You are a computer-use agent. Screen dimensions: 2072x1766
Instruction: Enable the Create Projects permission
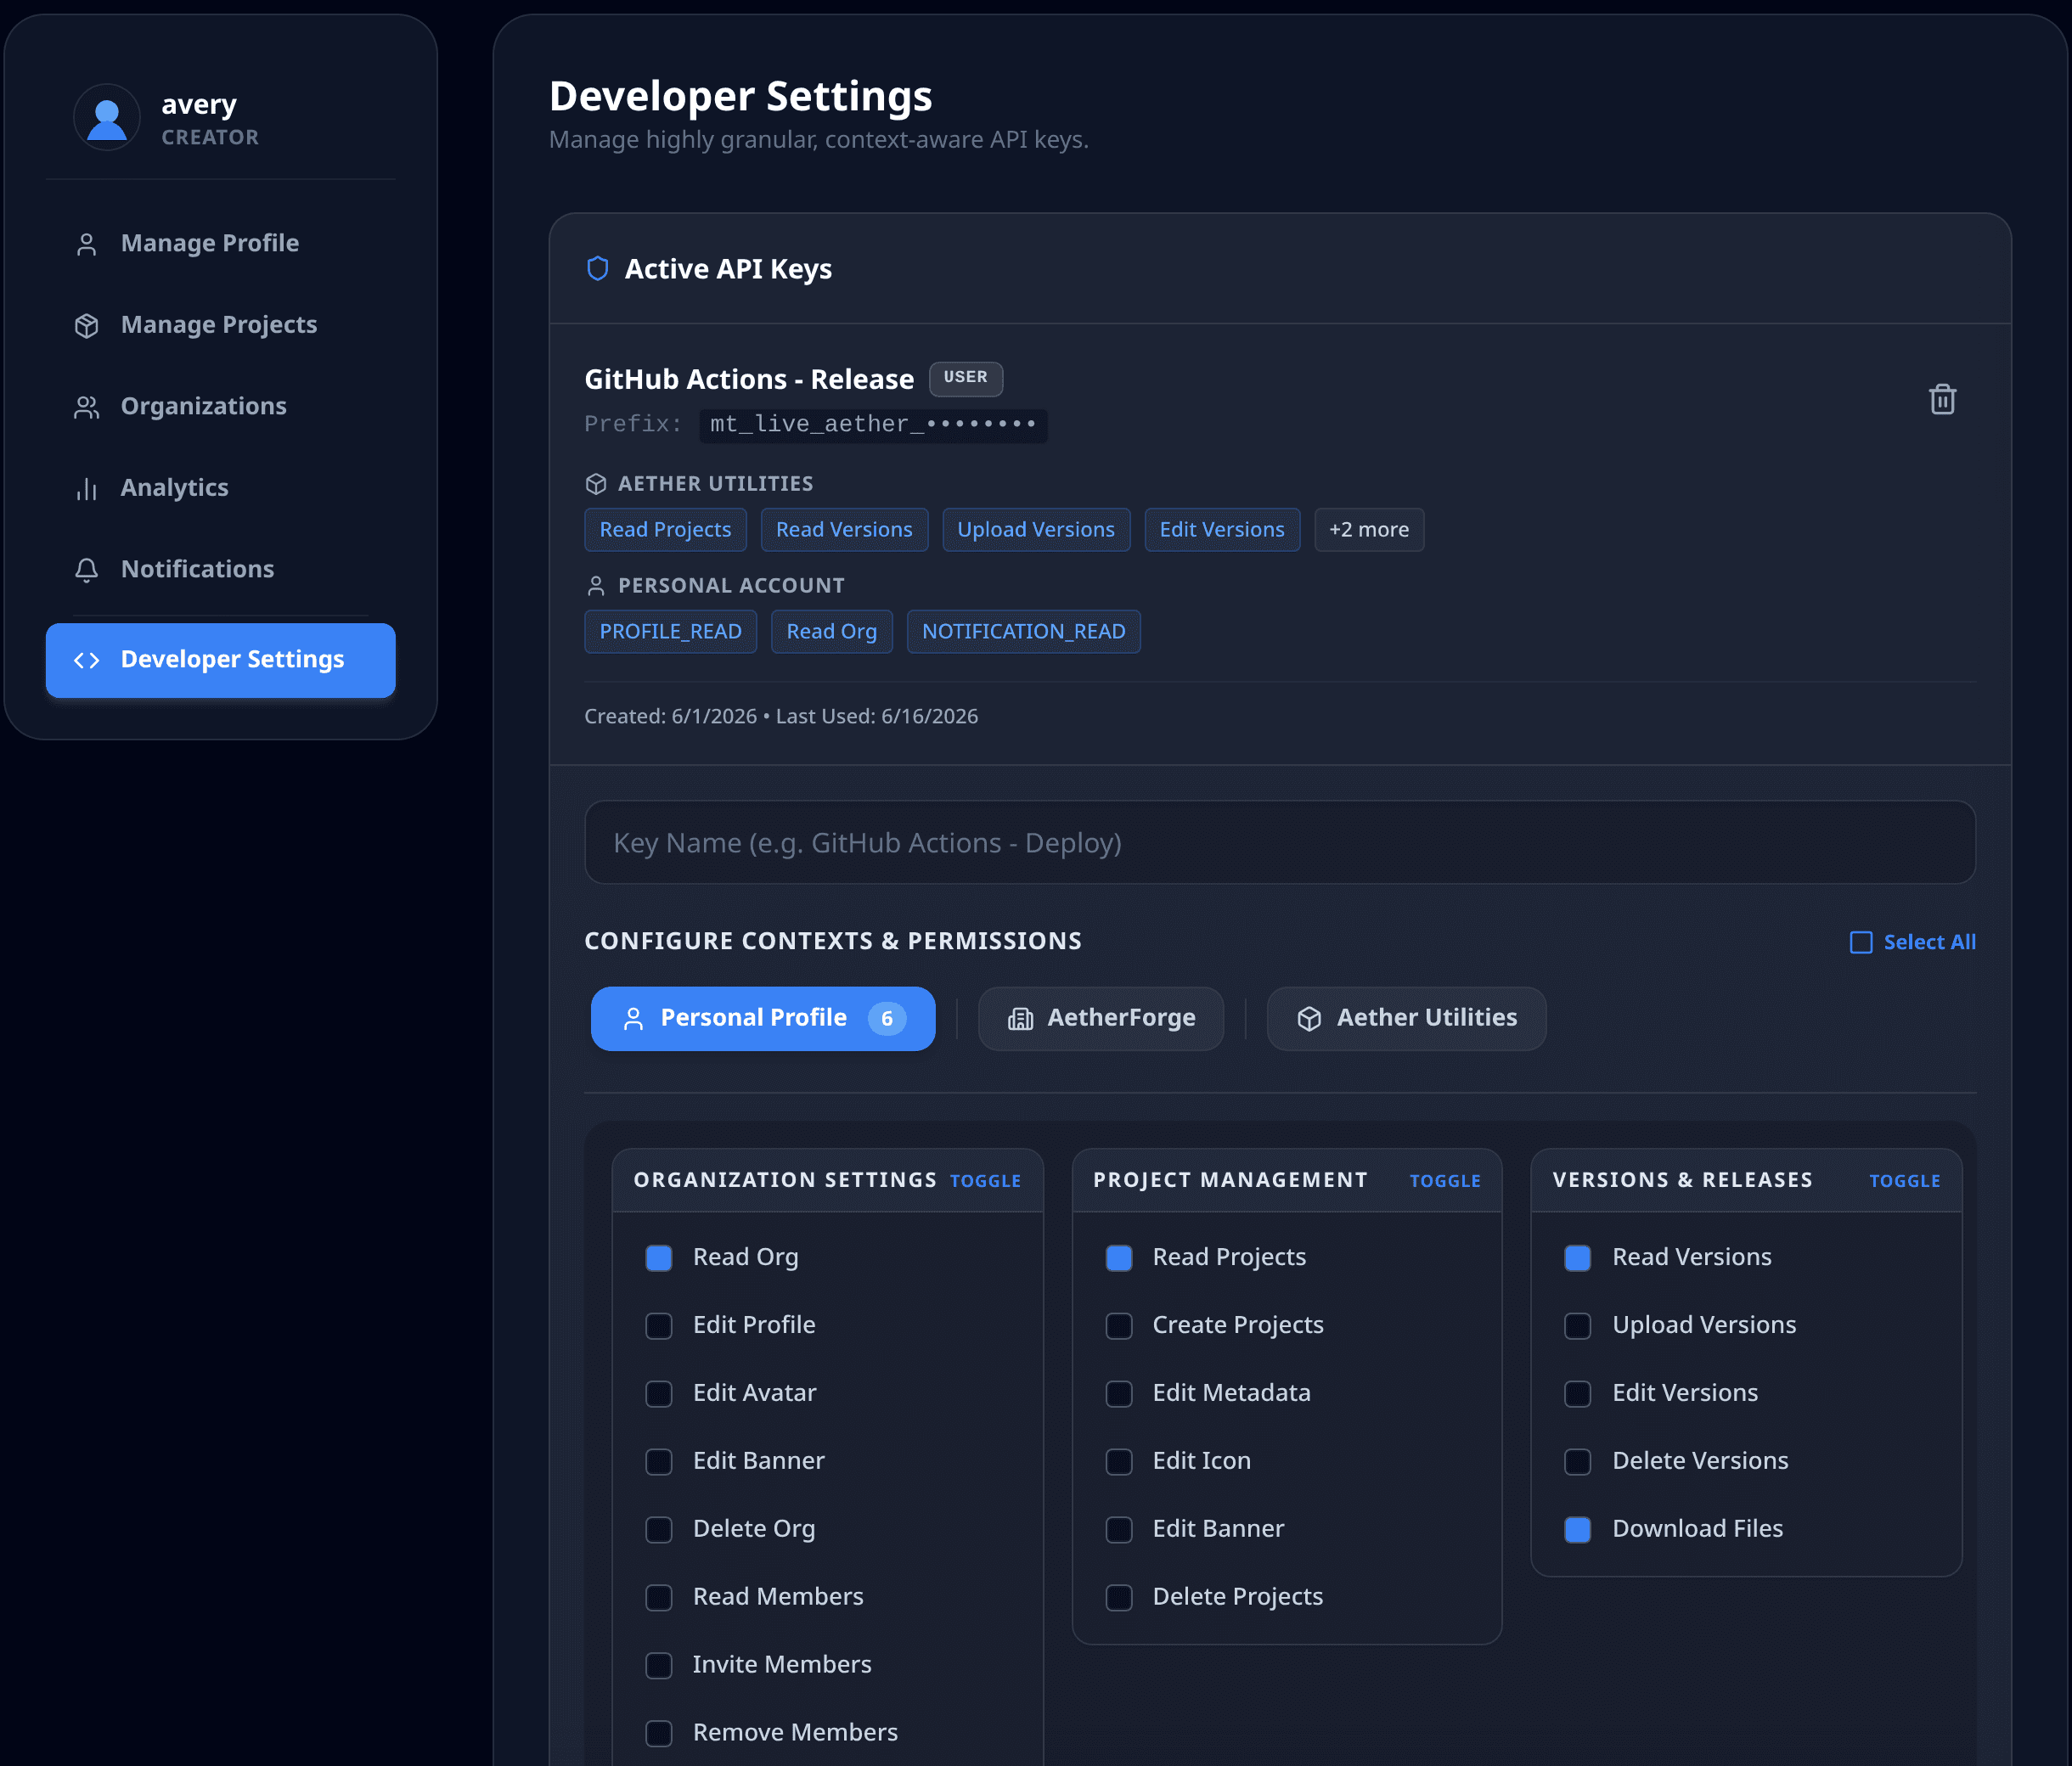(1119, 1325)
